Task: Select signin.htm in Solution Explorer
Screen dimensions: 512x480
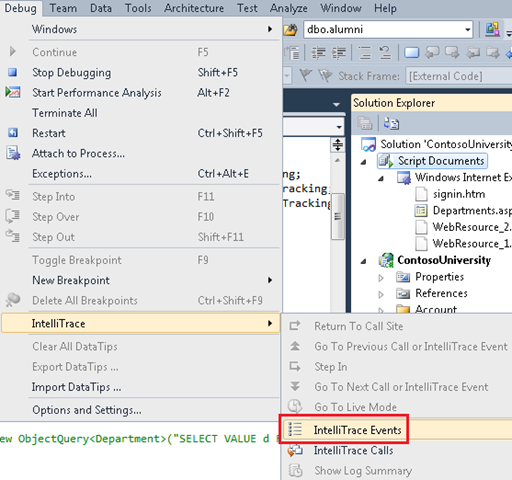Action: click(x=459, y=194)
